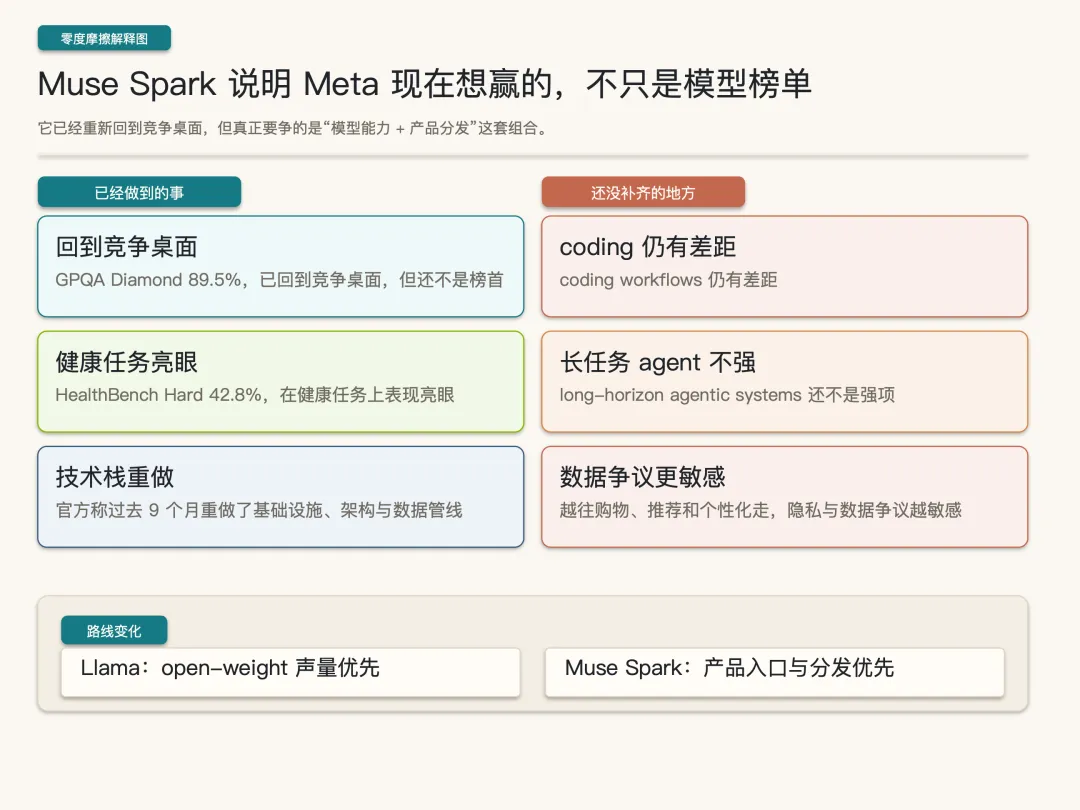Click the HealthBench Hard 42.8% description text
Viewport: 1080px width, 810px height.
(x=255, y=395)
